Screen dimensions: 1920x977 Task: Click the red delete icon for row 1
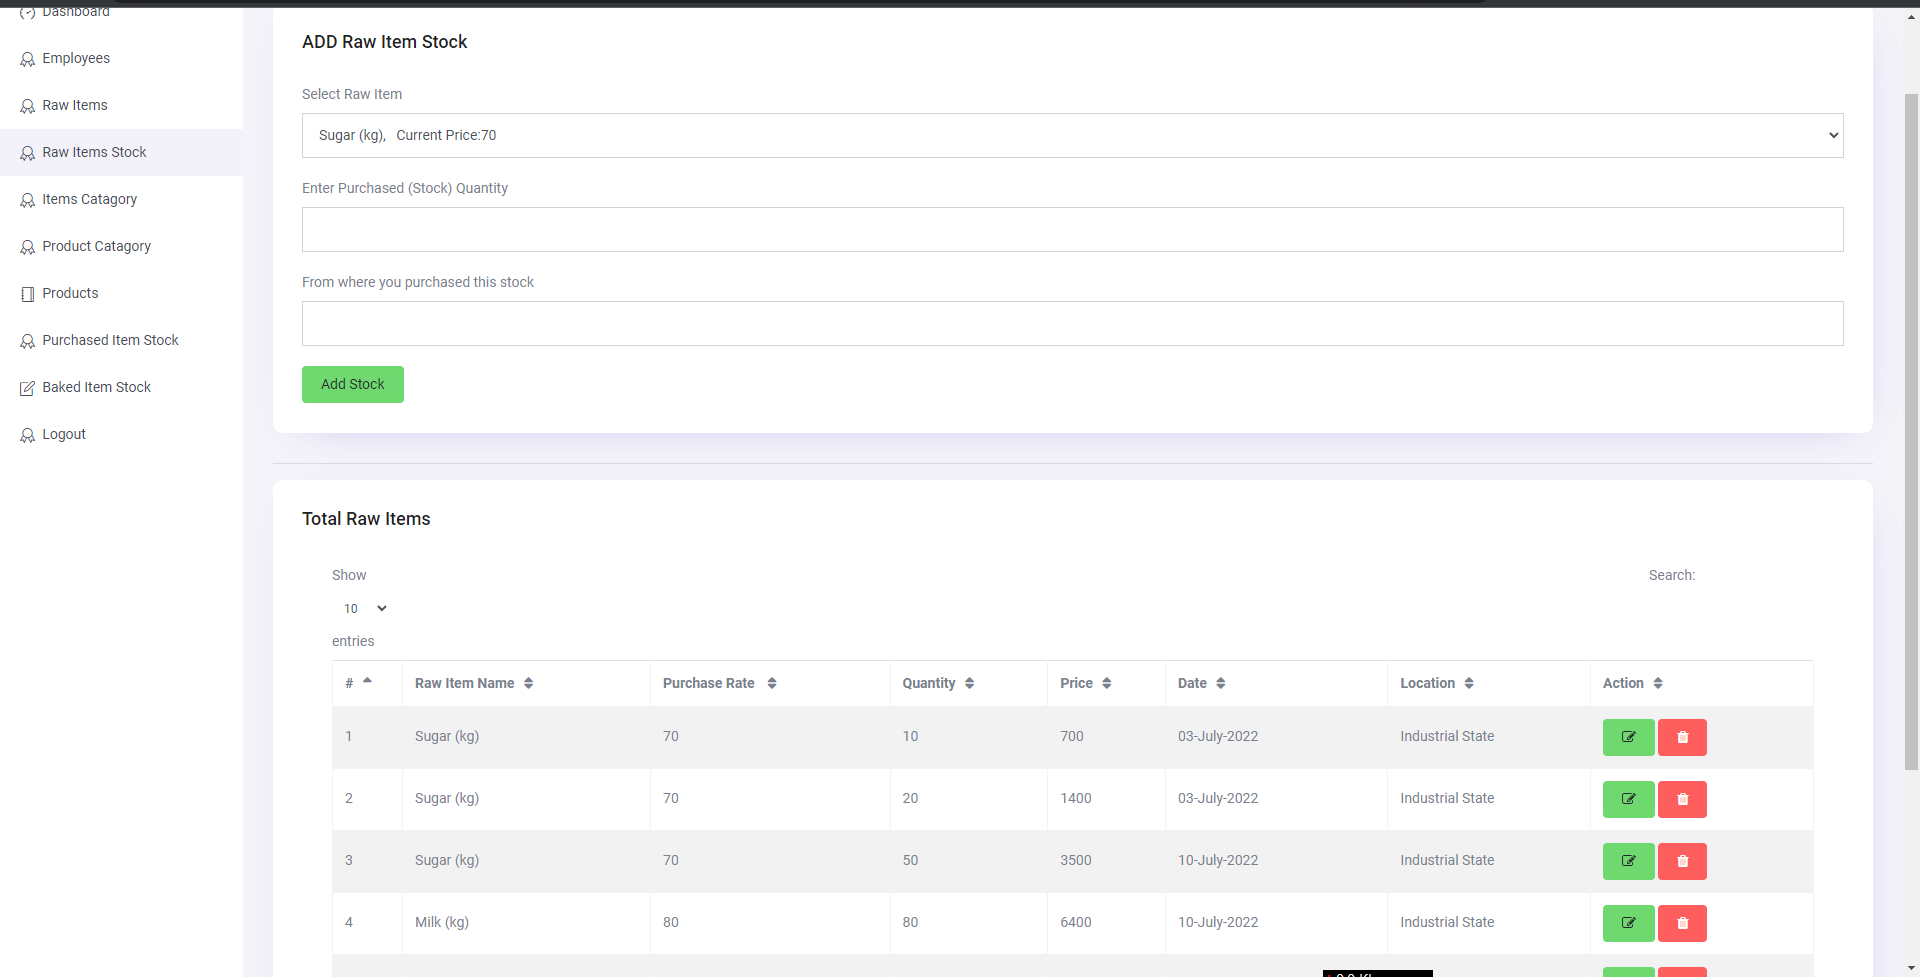(x=1682, y=737)
